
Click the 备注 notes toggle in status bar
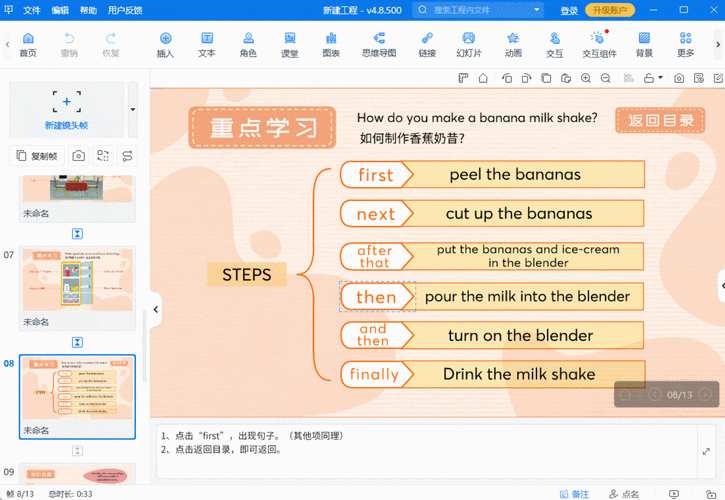(x=574, y=494)
